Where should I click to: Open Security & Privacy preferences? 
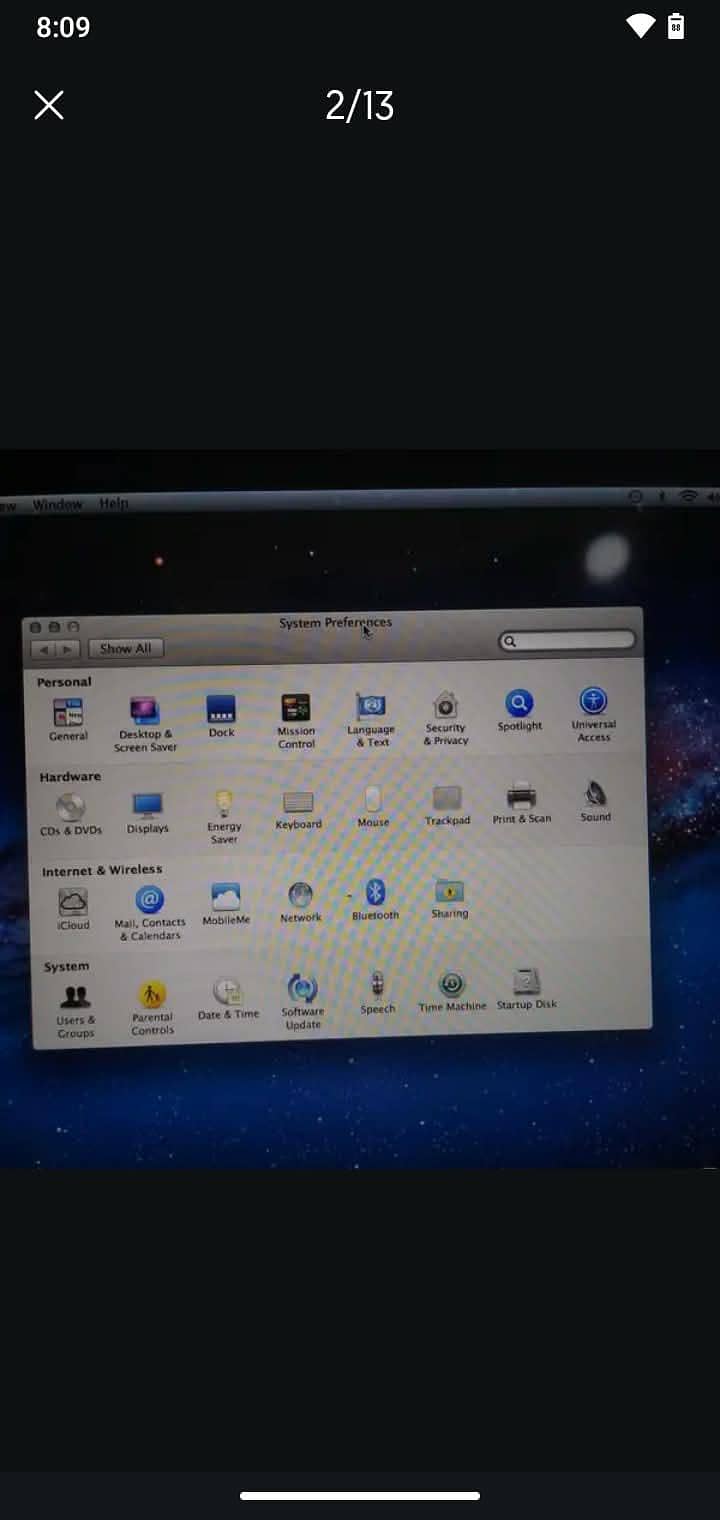tap(445, 718)
